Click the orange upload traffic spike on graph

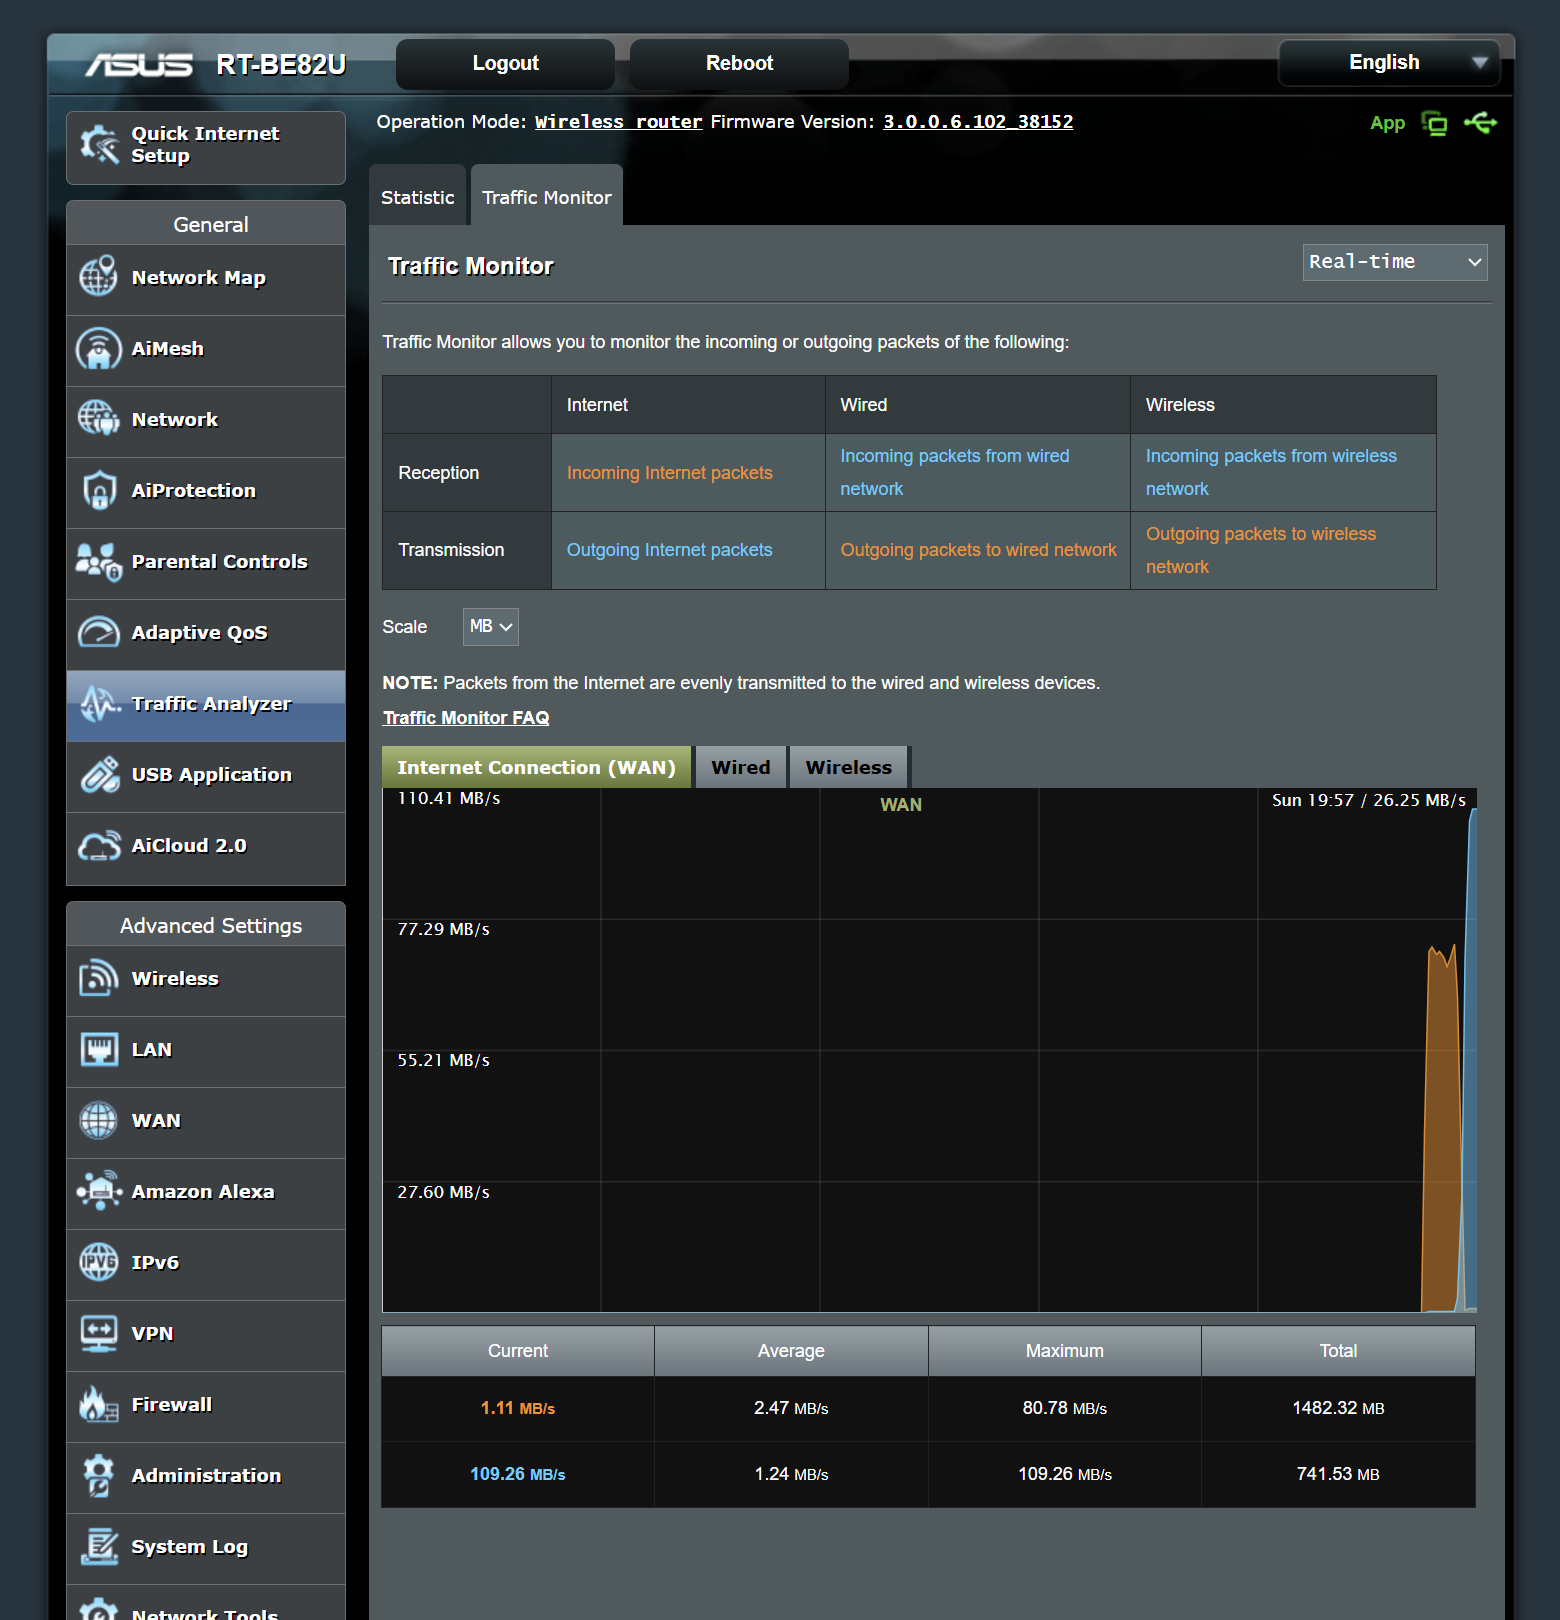click(1442, 1130)
